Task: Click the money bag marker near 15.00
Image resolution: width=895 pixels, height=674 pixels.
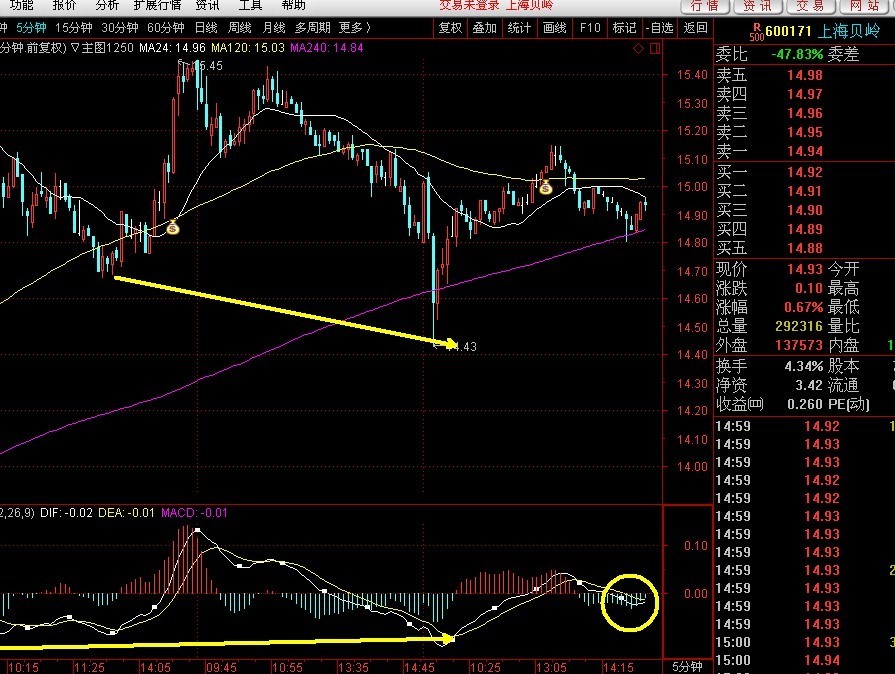Action: [x=546, y=187]
